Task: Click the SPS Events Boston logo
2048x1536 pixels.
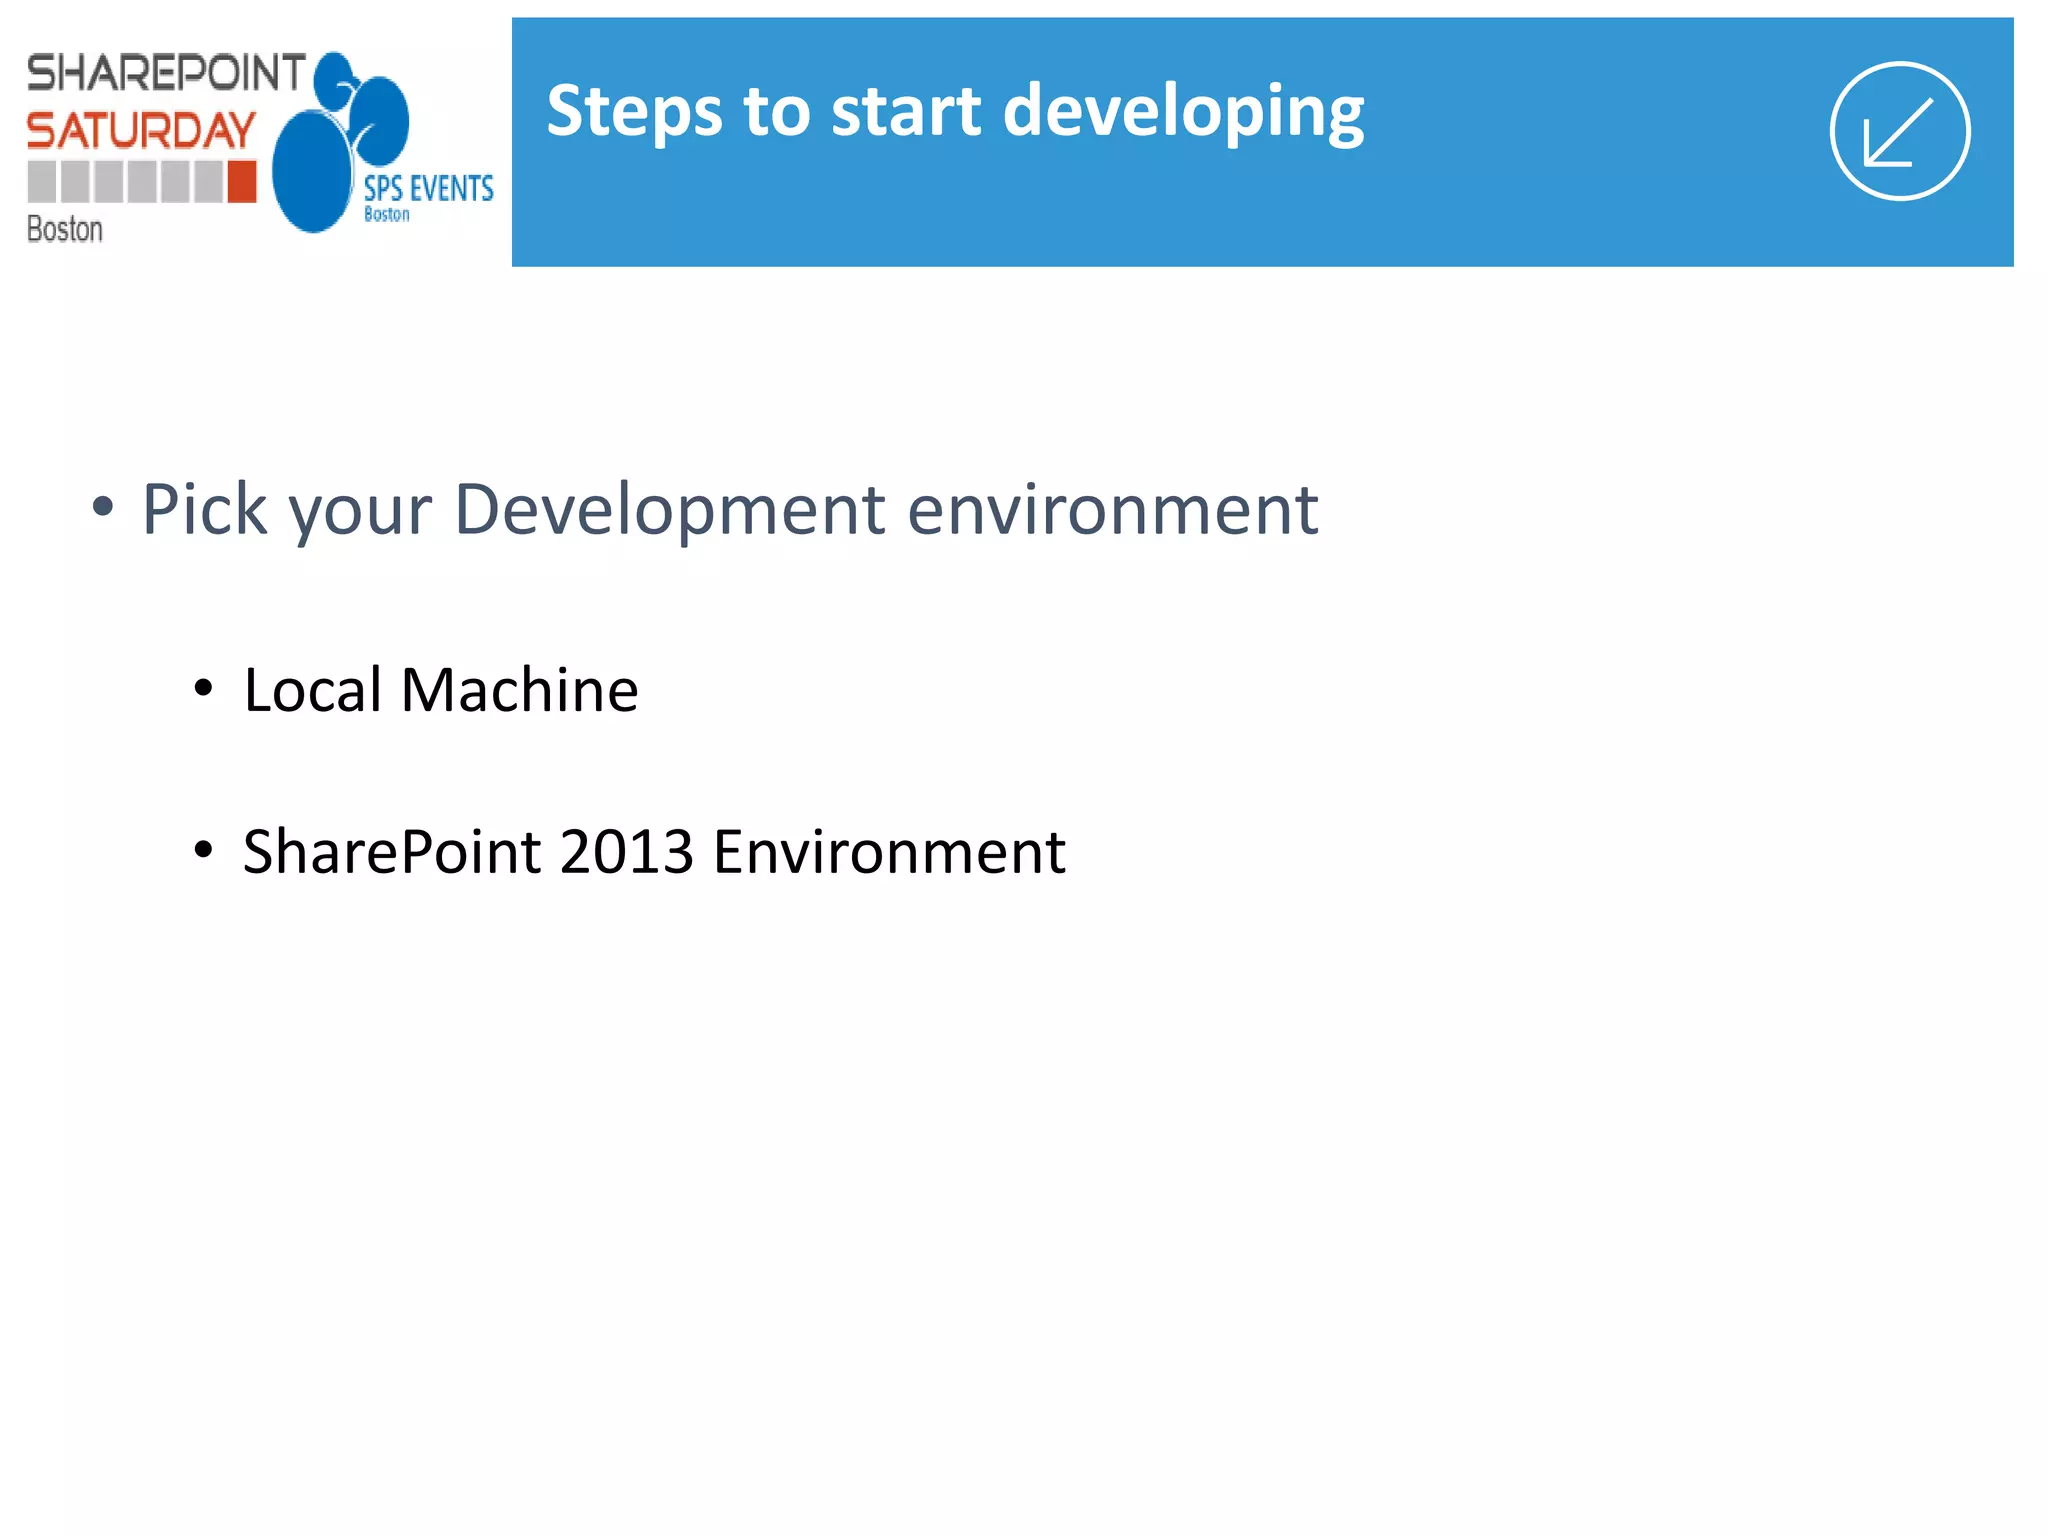Action: pyautogui.click(x=383, y=143)
